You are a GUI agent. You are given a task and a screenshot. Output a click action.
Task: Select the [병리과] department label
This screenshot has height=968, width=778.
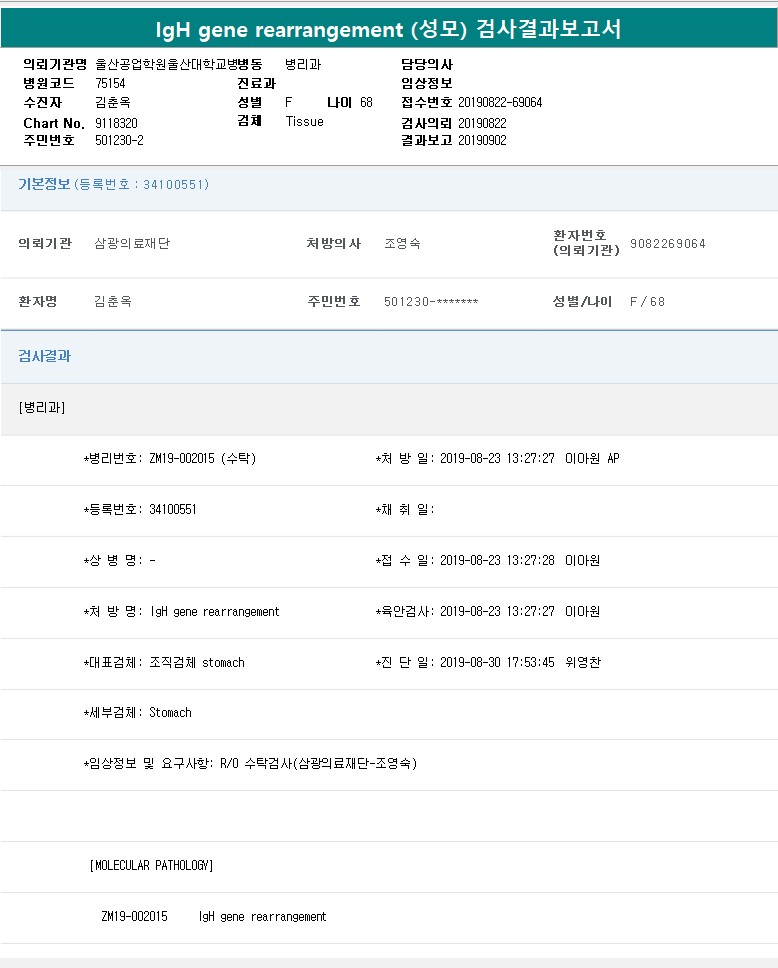point(42,407)
